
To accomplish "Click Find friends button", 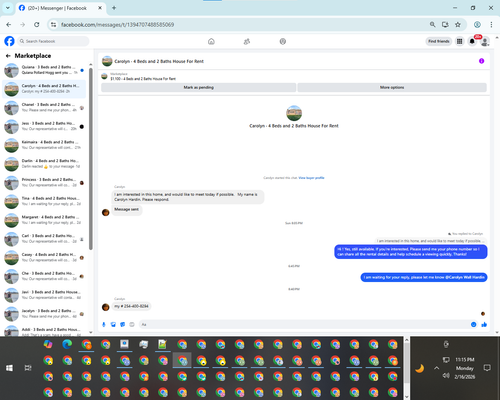I will click(x=439, y=41).
